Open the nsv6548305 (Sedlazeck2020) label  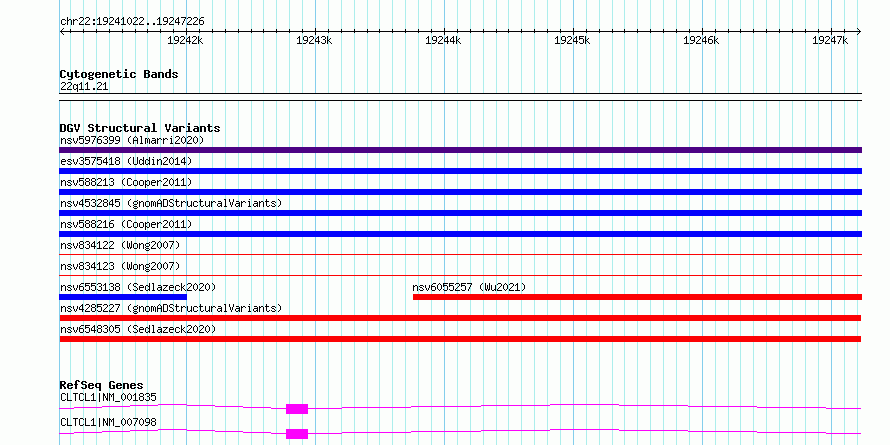(x=138, y=329)
